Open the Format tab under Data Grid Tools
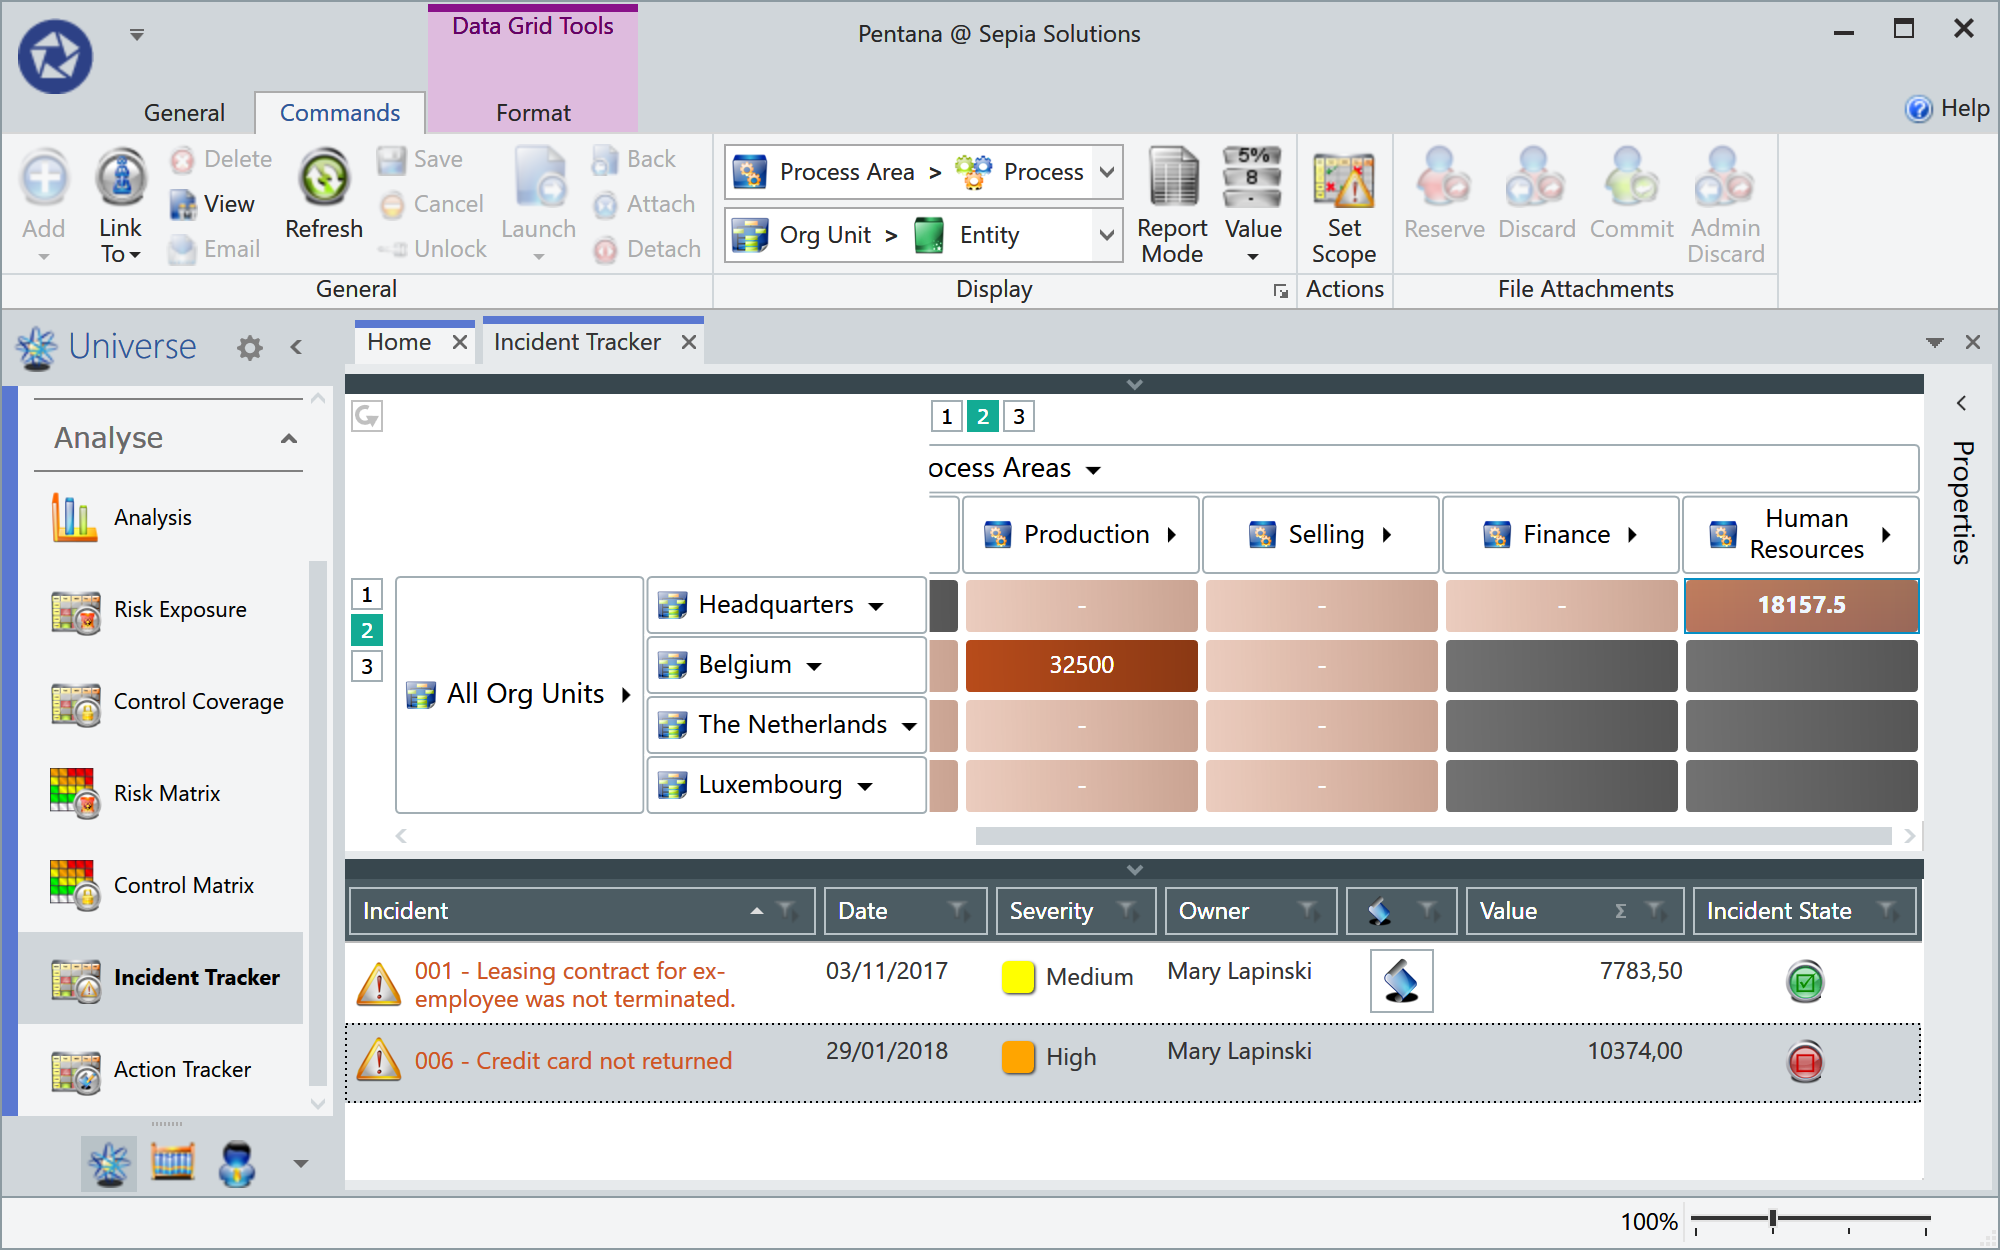This screenshot has height=1250, width=2000. pos(532,112)
